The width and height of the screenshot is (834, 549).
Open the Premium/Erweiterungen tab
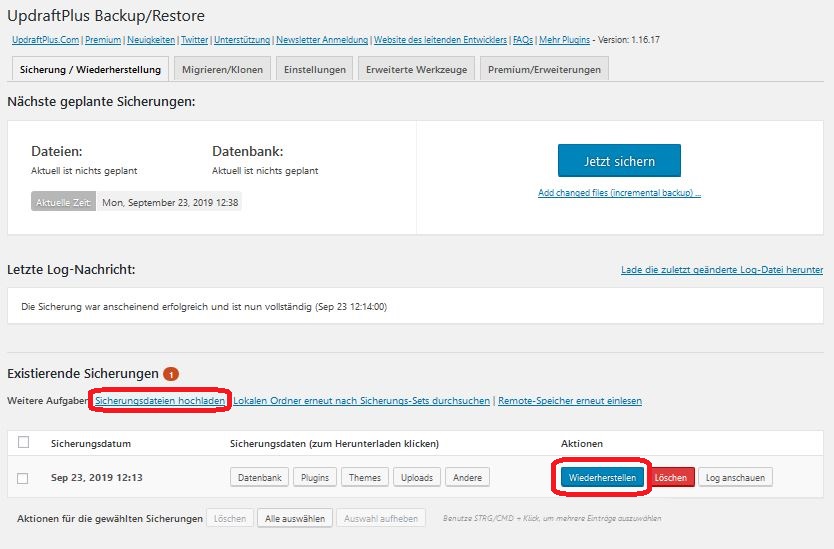544,70
